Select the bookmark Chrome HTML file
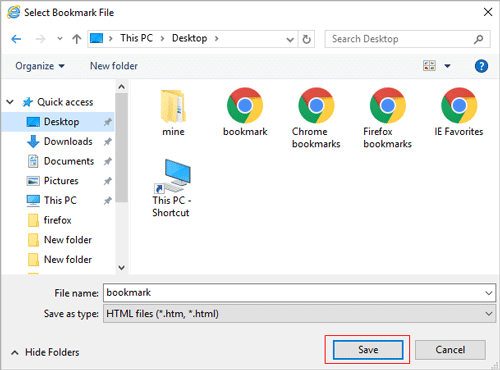Viewport: 500px width, 370px height. coord(245,113)
